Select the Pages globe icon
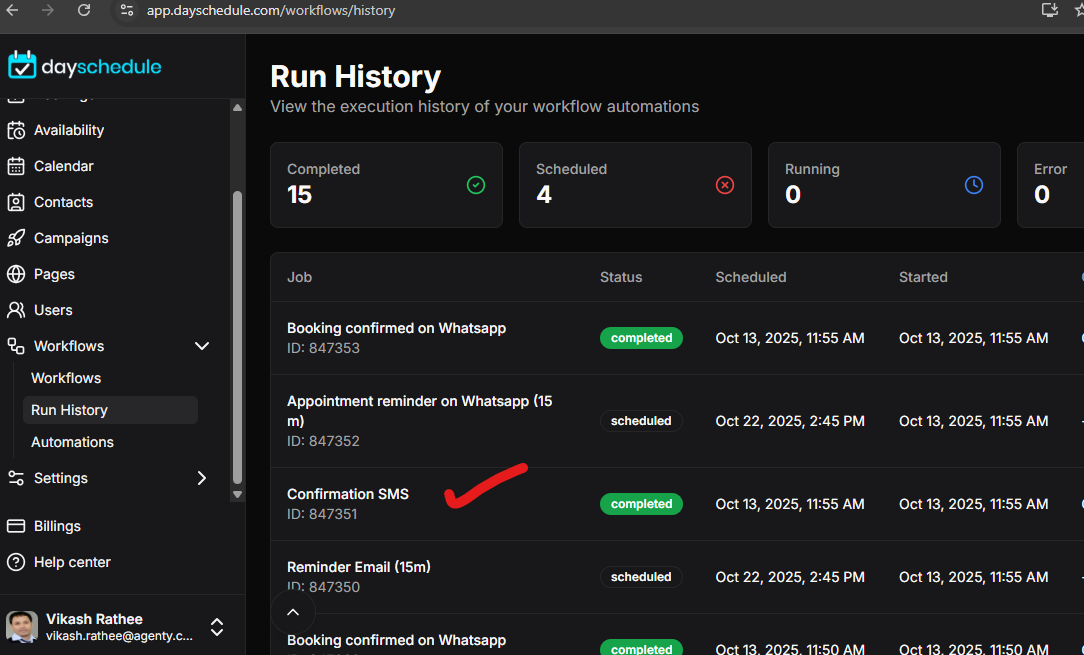Viewport: 1084px width, 655px height. 16,274
